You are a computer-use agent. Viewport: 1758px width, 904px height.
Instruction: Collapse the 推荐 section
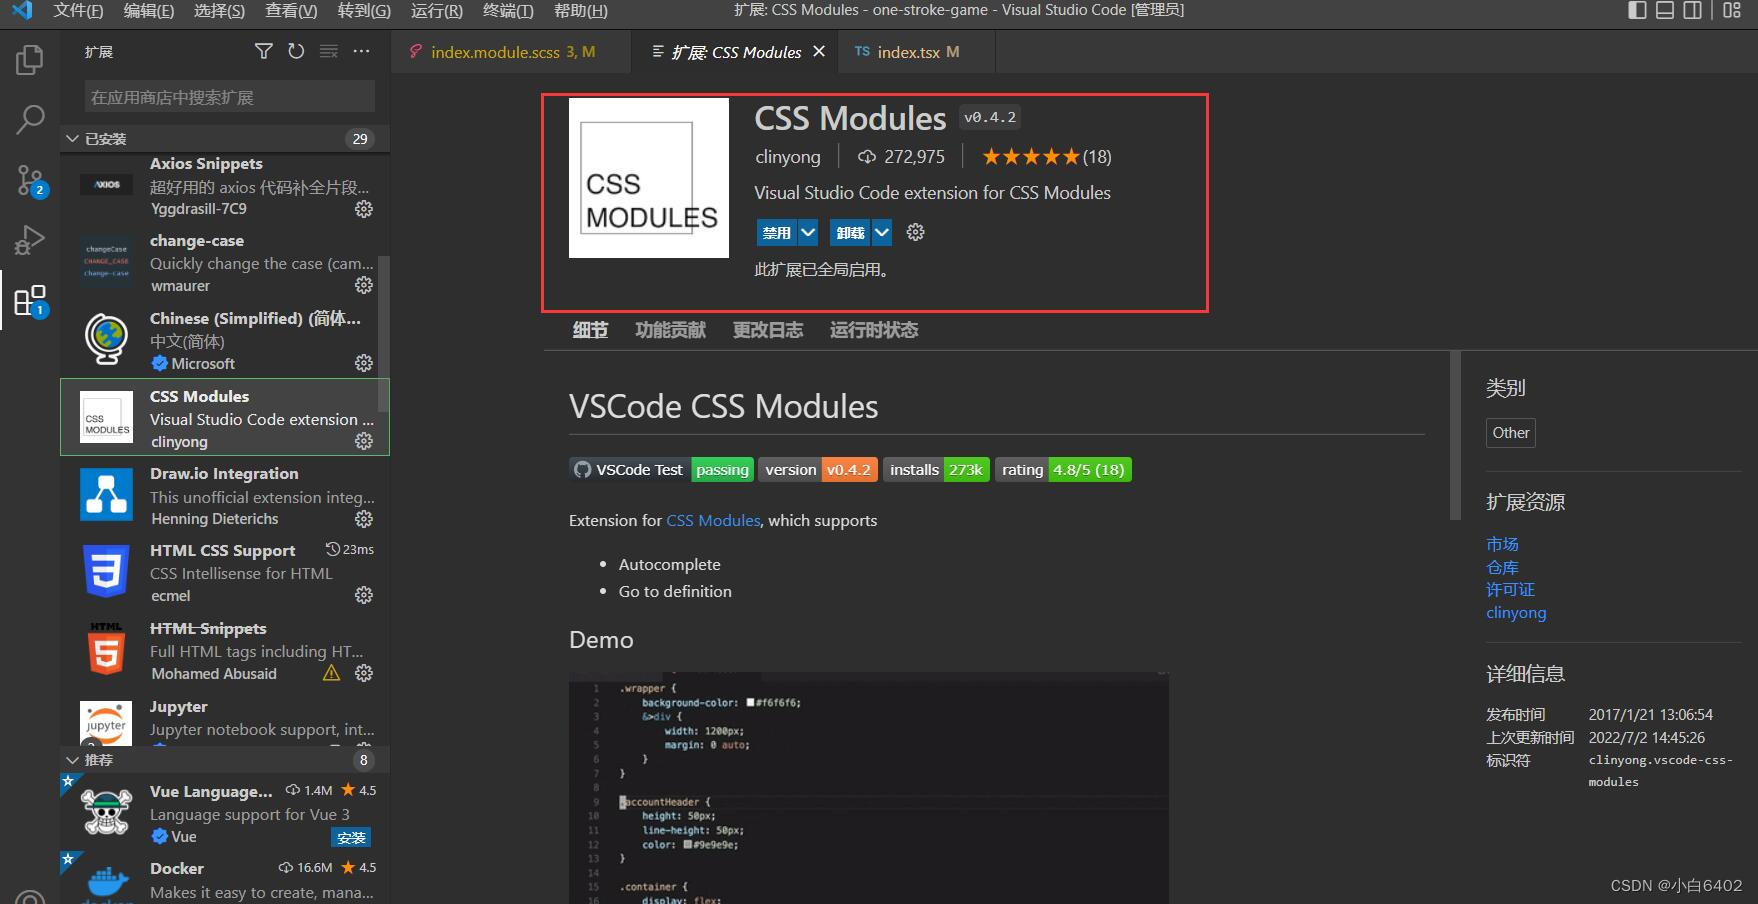(x=72, y=760)
